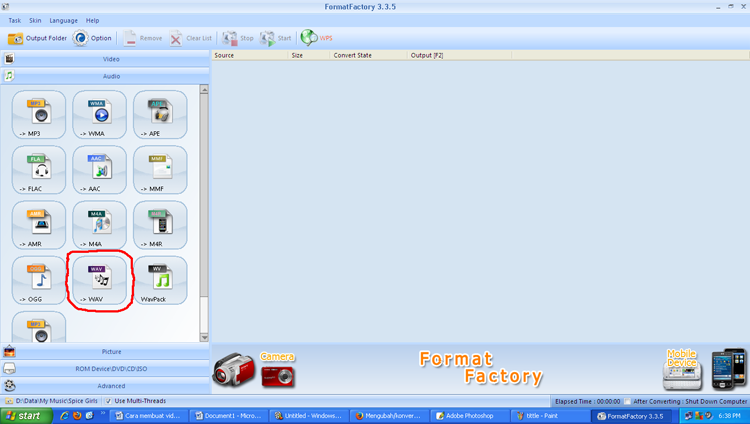
Task: Click the Camera camcorder image
Action: point(233,369)
